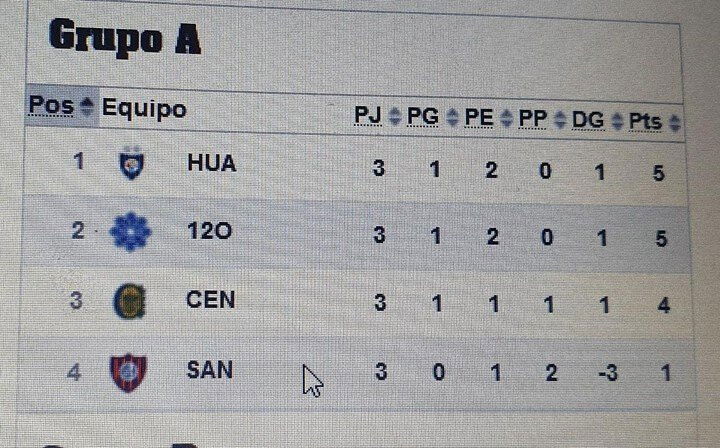Open the SAN team link
Screen dimensions: 720x448
[210, 370]
